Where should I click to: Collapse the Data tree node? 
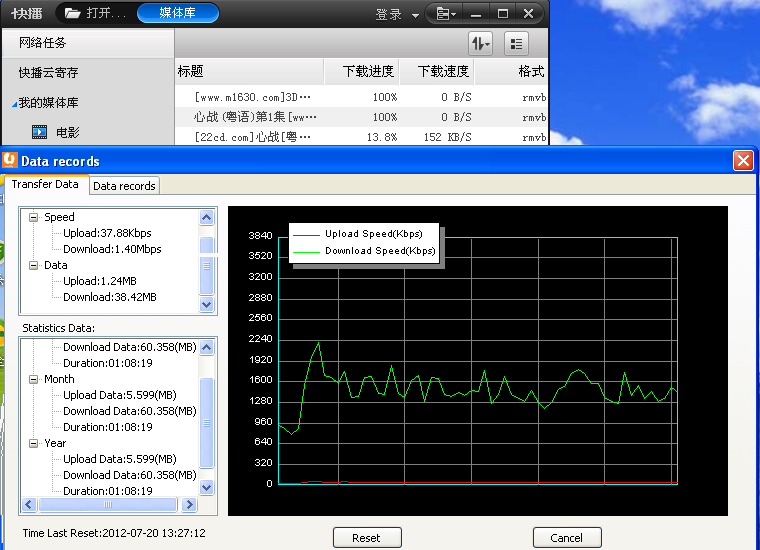pos(33,265)
